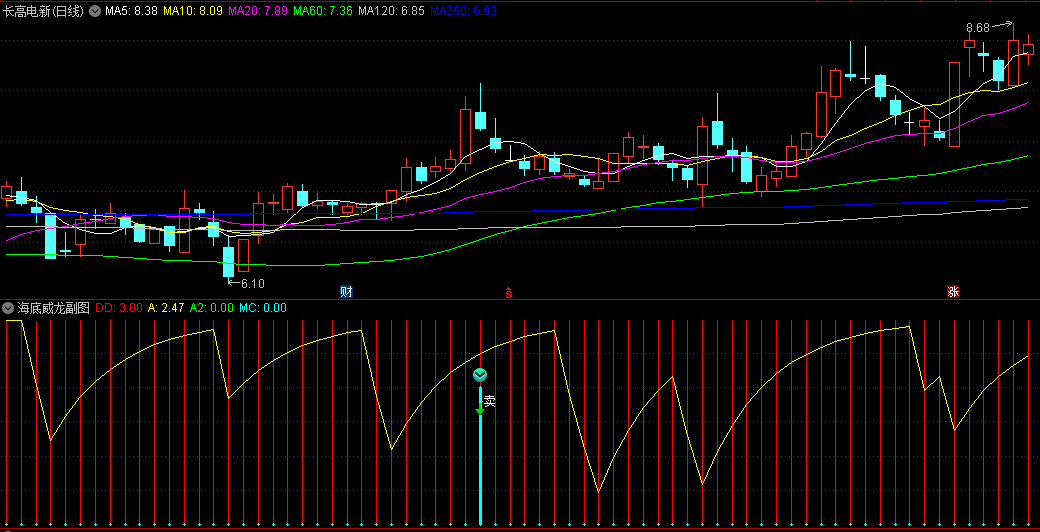Click the 6.10 low price arrow marker
The width and height of the screenshot is (1040, 532).
pos(246,283)
